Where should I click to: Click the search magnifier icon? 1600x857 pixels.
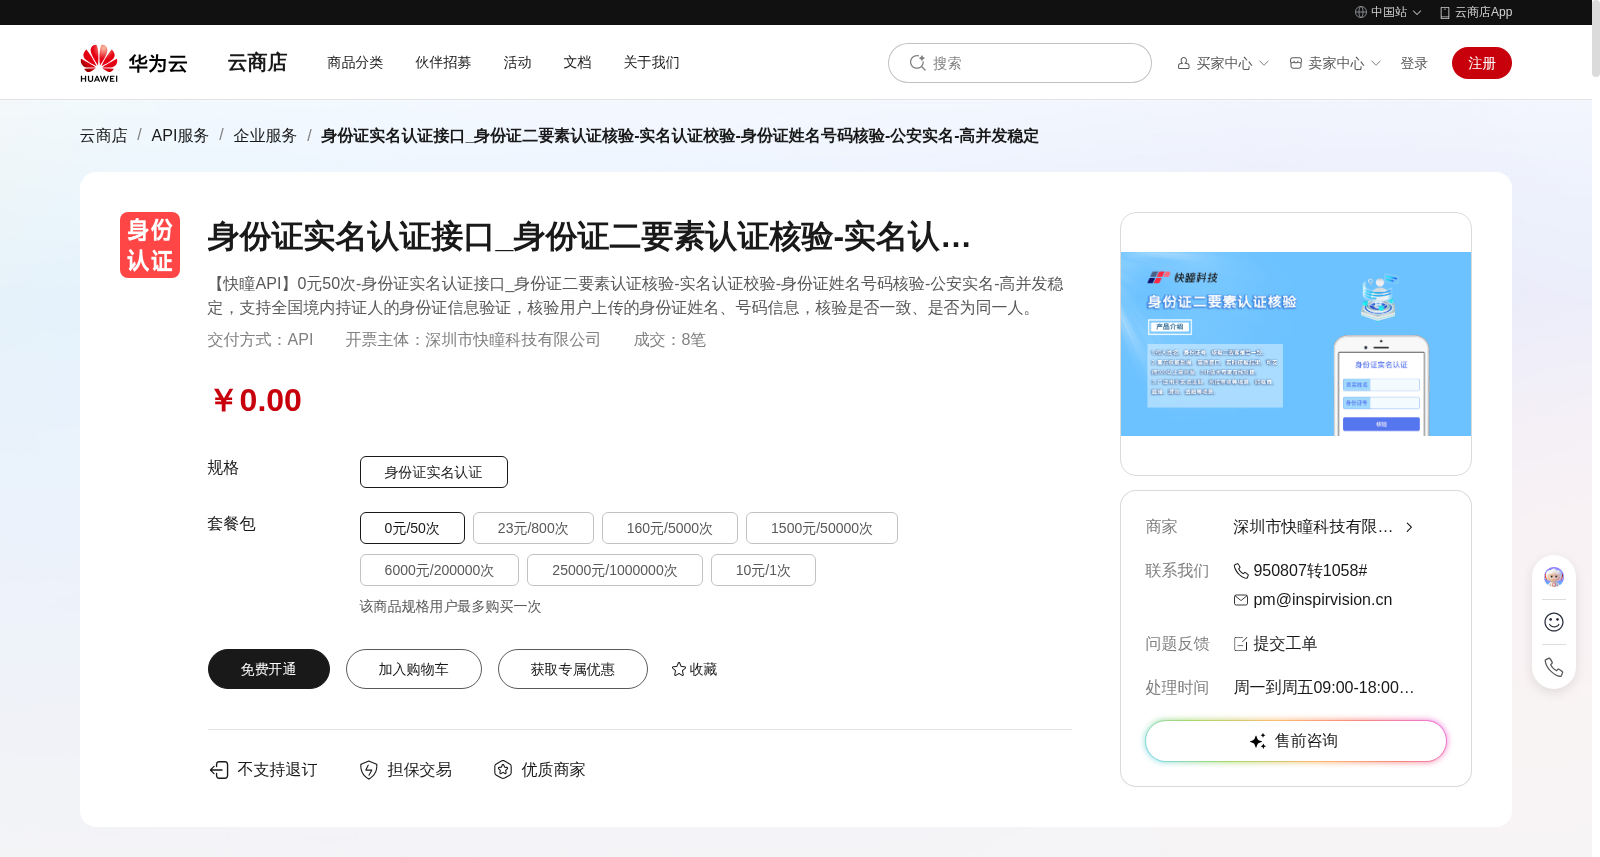click(x=917, y=63)
